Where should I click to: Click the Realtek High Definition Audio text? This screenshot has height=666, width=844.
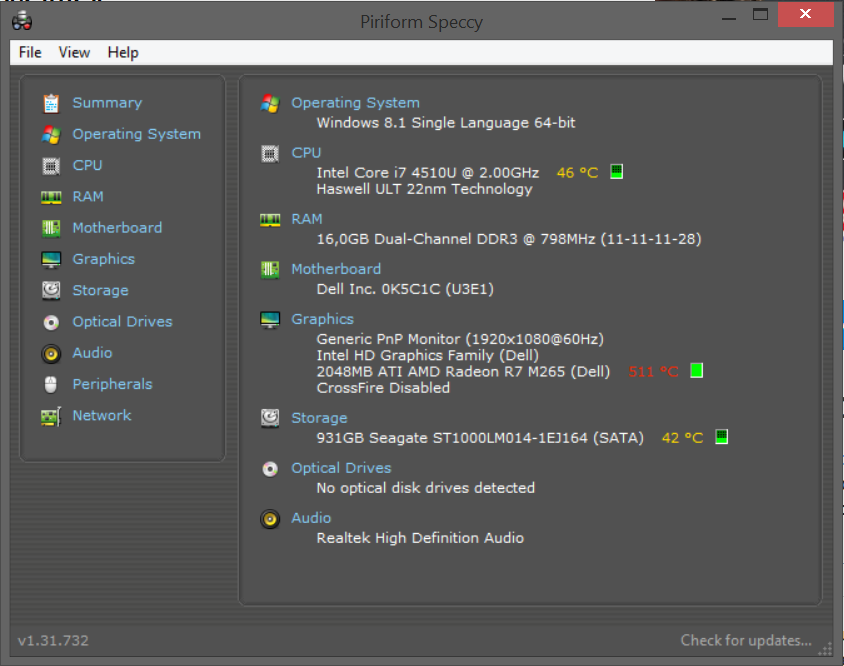(420, 538)
